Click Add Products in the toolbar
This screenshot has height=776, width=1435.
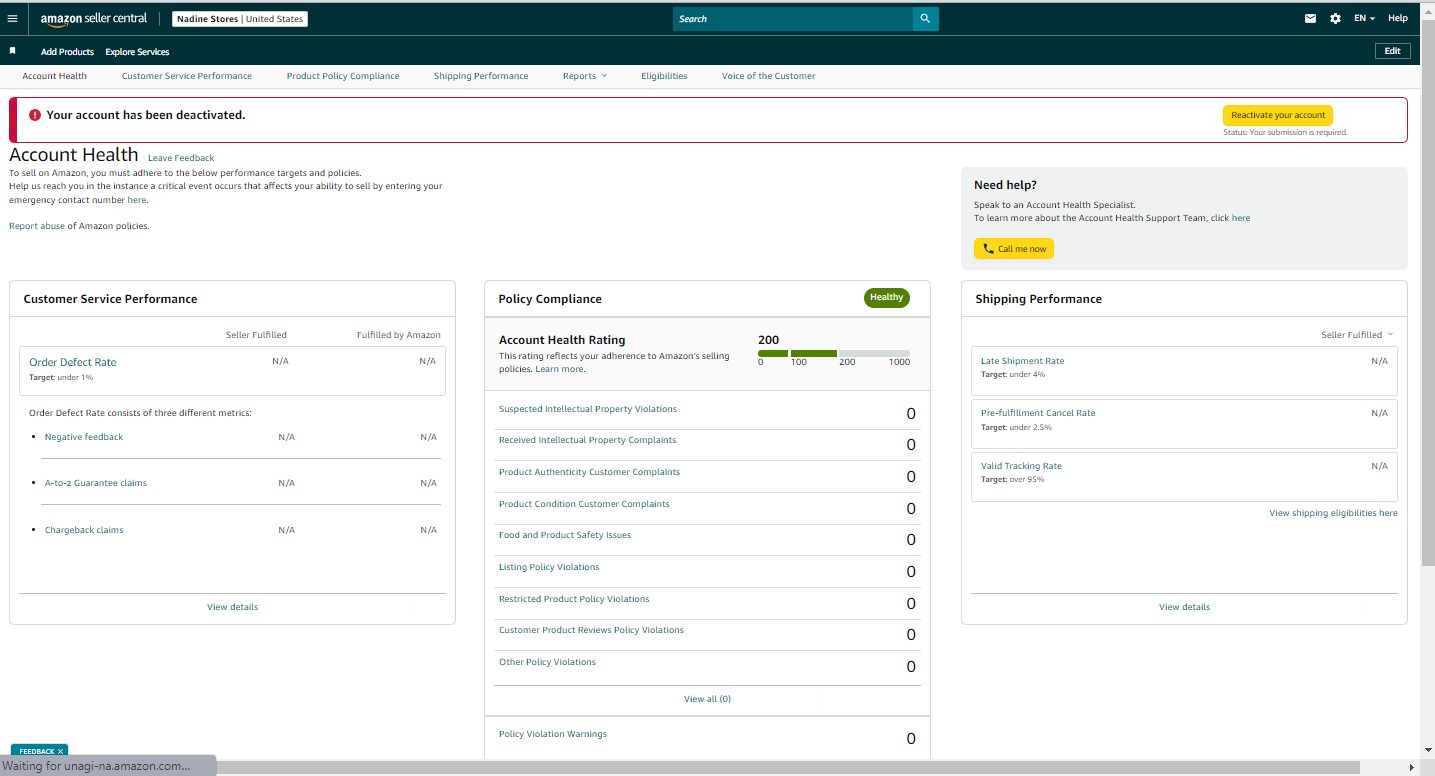(x=67, y=52)
